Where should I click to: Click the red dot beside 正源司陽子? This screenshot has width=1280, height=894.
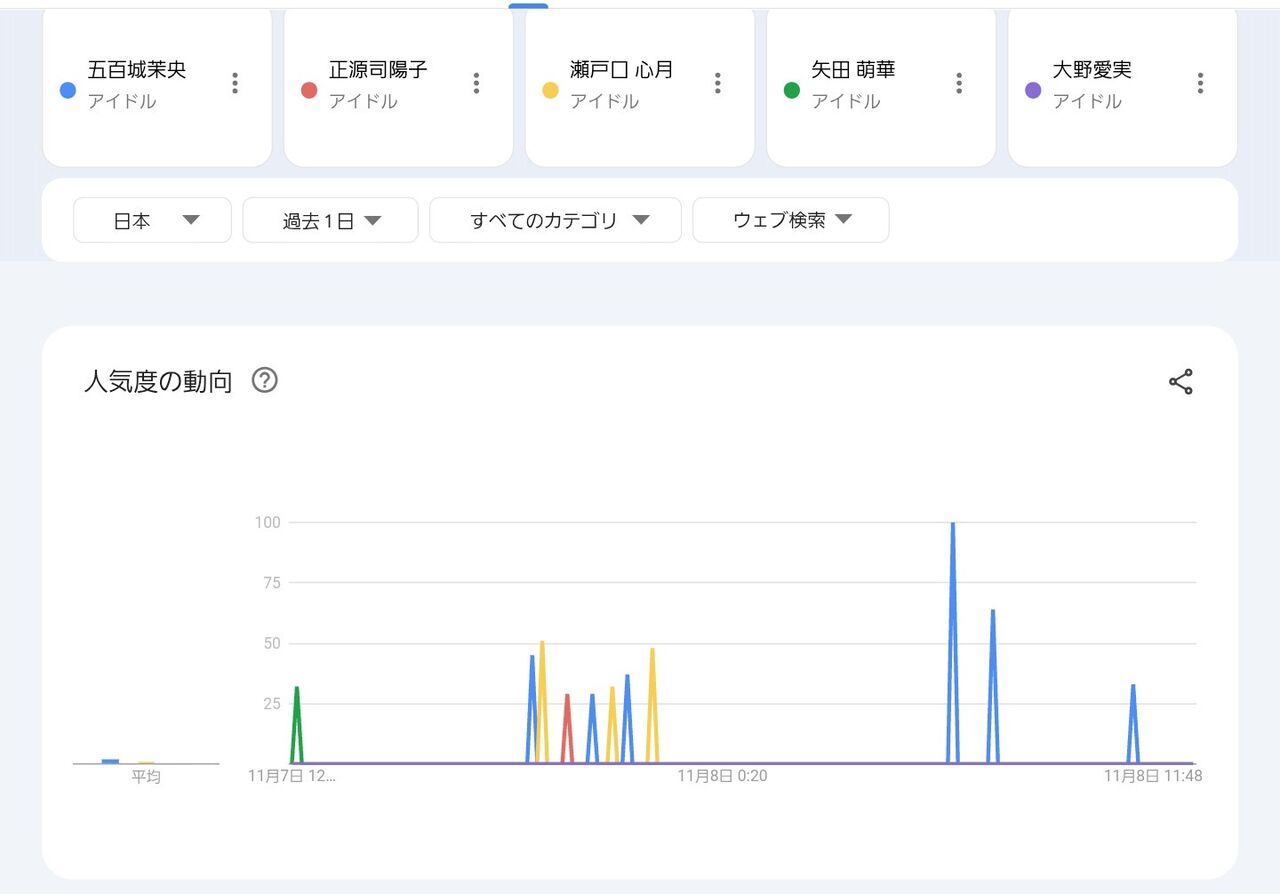[309, 90]
